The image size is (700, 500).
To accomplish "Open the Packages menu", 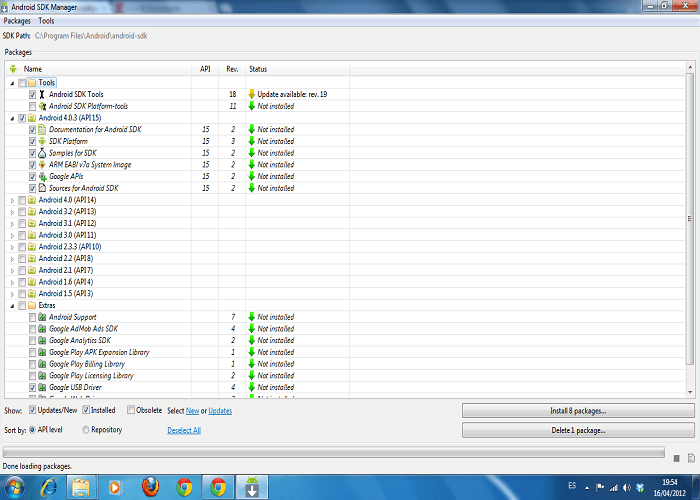I will (x=17, y=21).
